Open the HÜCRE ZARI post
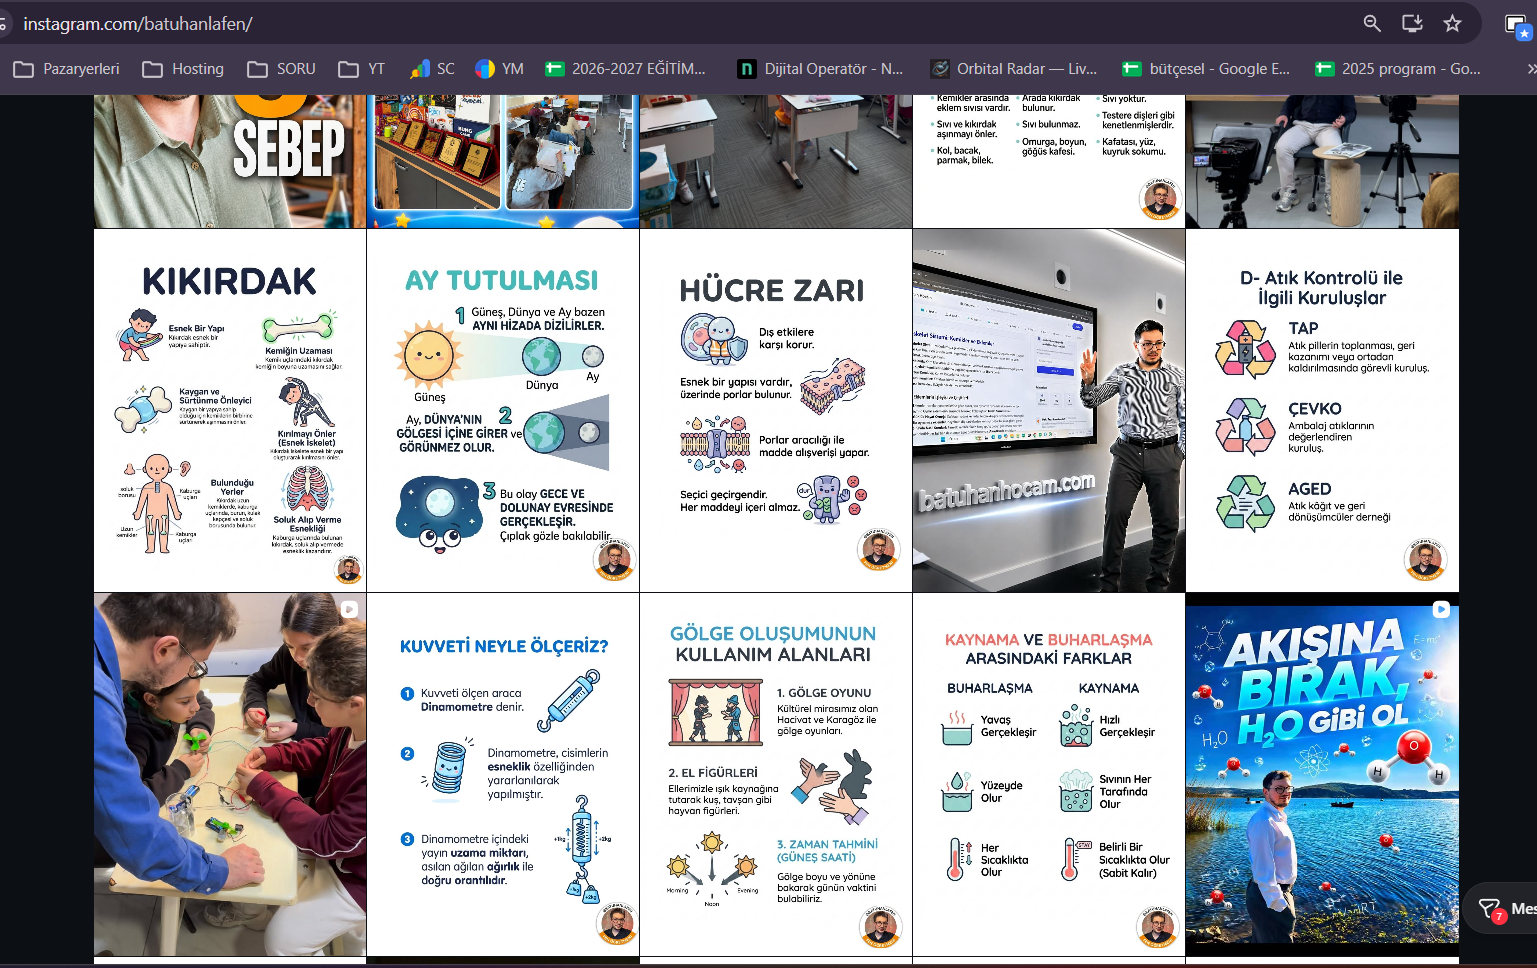The image size is (1537, 968). tap(776, 410)
